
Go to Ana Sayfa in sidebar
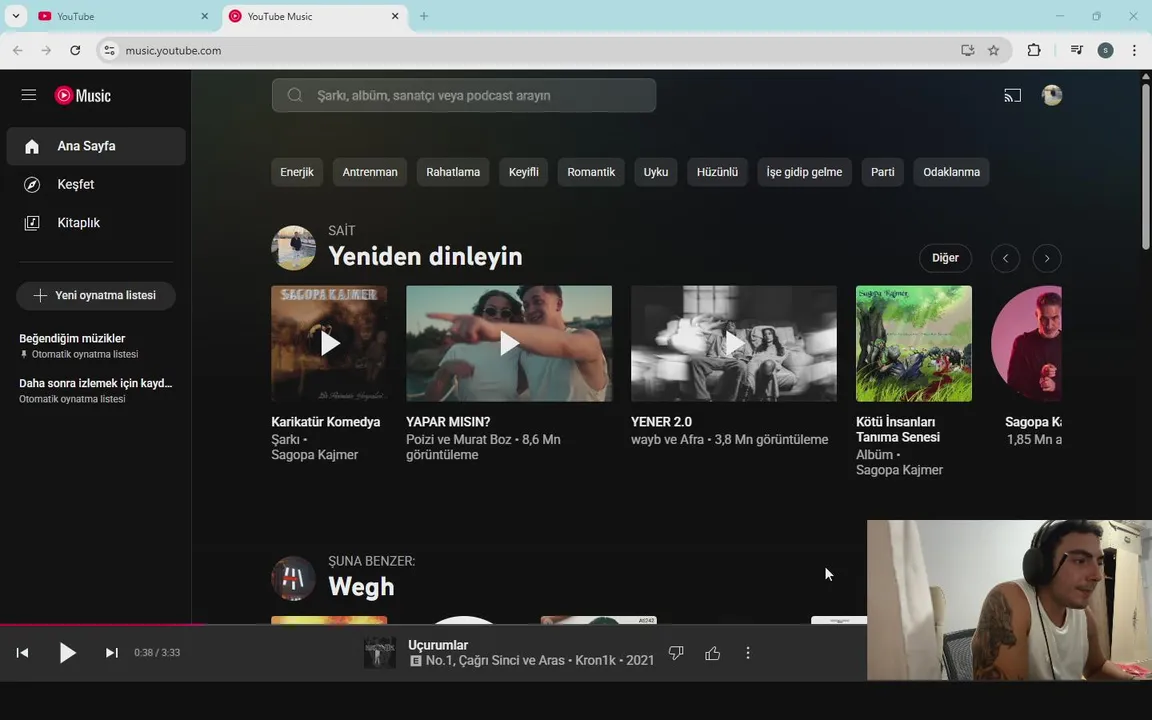(x=96, y=146)
